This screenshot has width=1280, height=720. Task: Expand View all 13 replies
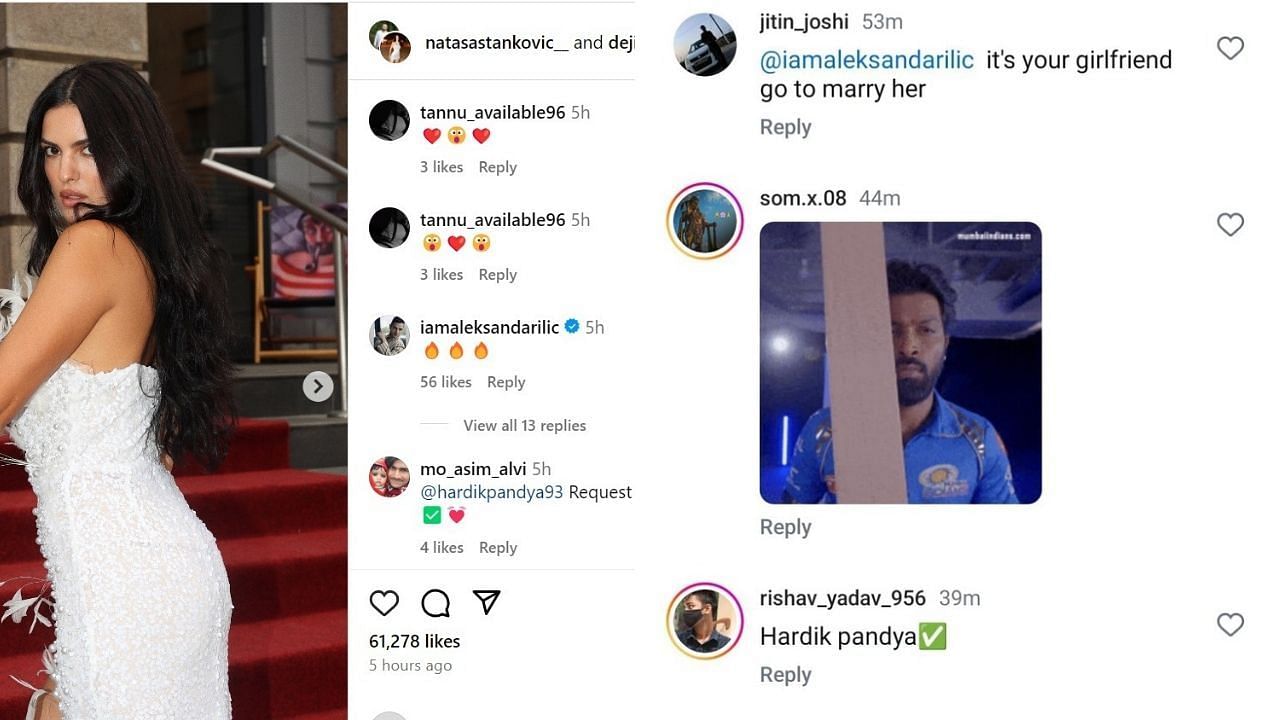(524, 425)
